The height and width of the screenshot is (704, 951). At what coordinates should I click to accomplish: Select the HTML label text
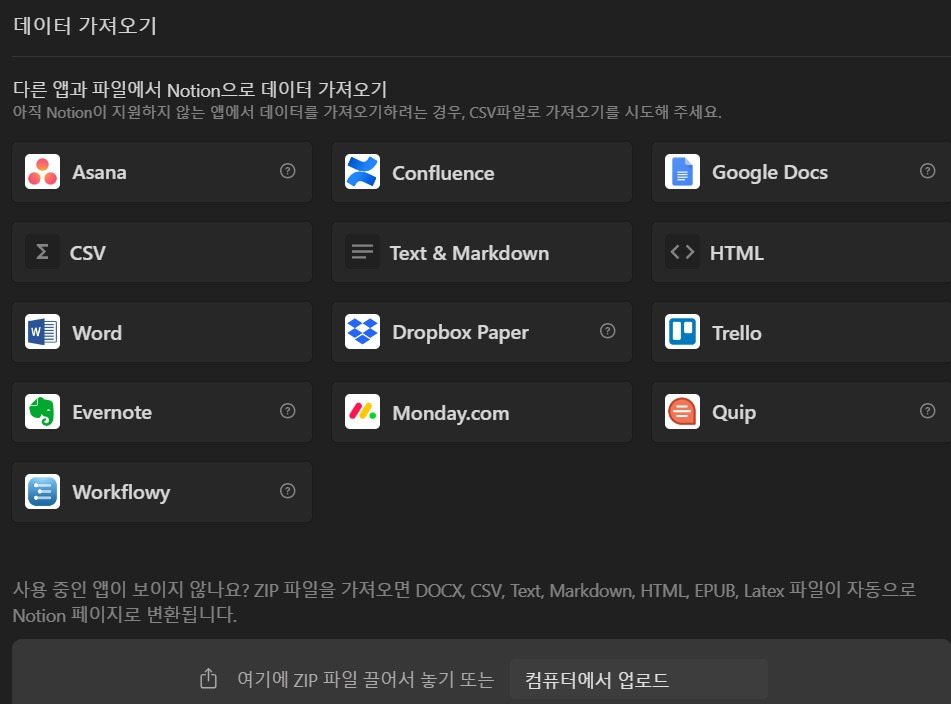[736, 253]
